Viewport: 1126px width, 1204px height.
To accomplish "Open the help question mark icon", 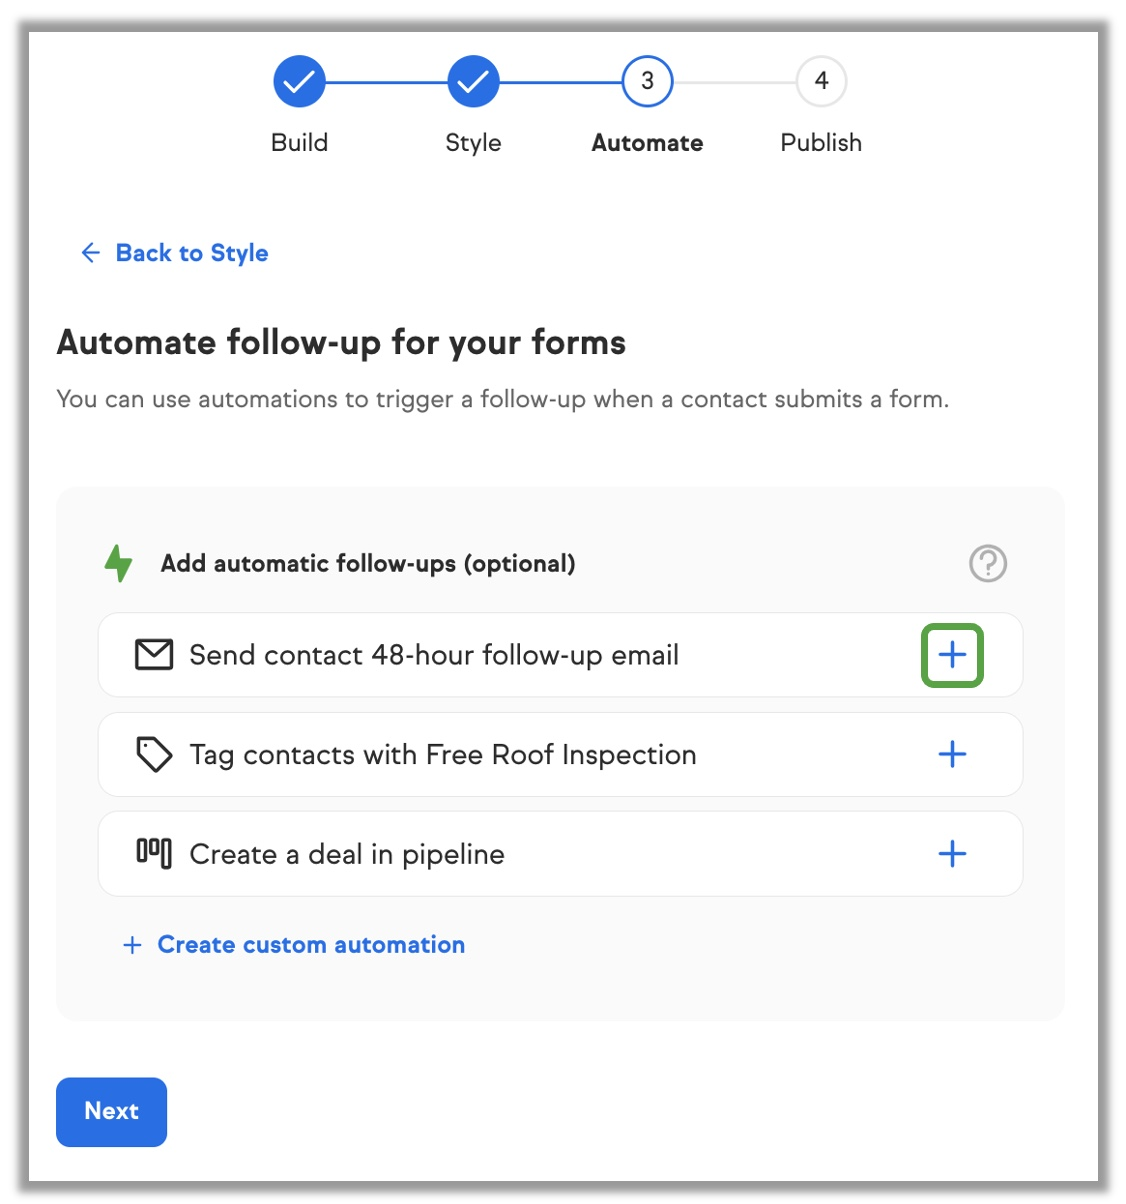I will pos(988,563).
